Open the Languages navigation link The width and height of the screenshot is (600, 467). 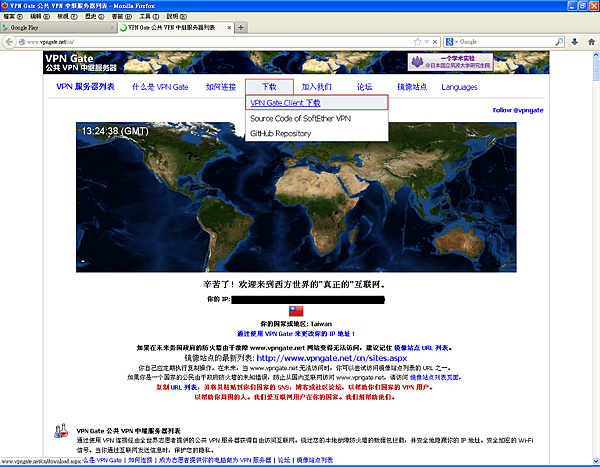(x=459, y=87)
